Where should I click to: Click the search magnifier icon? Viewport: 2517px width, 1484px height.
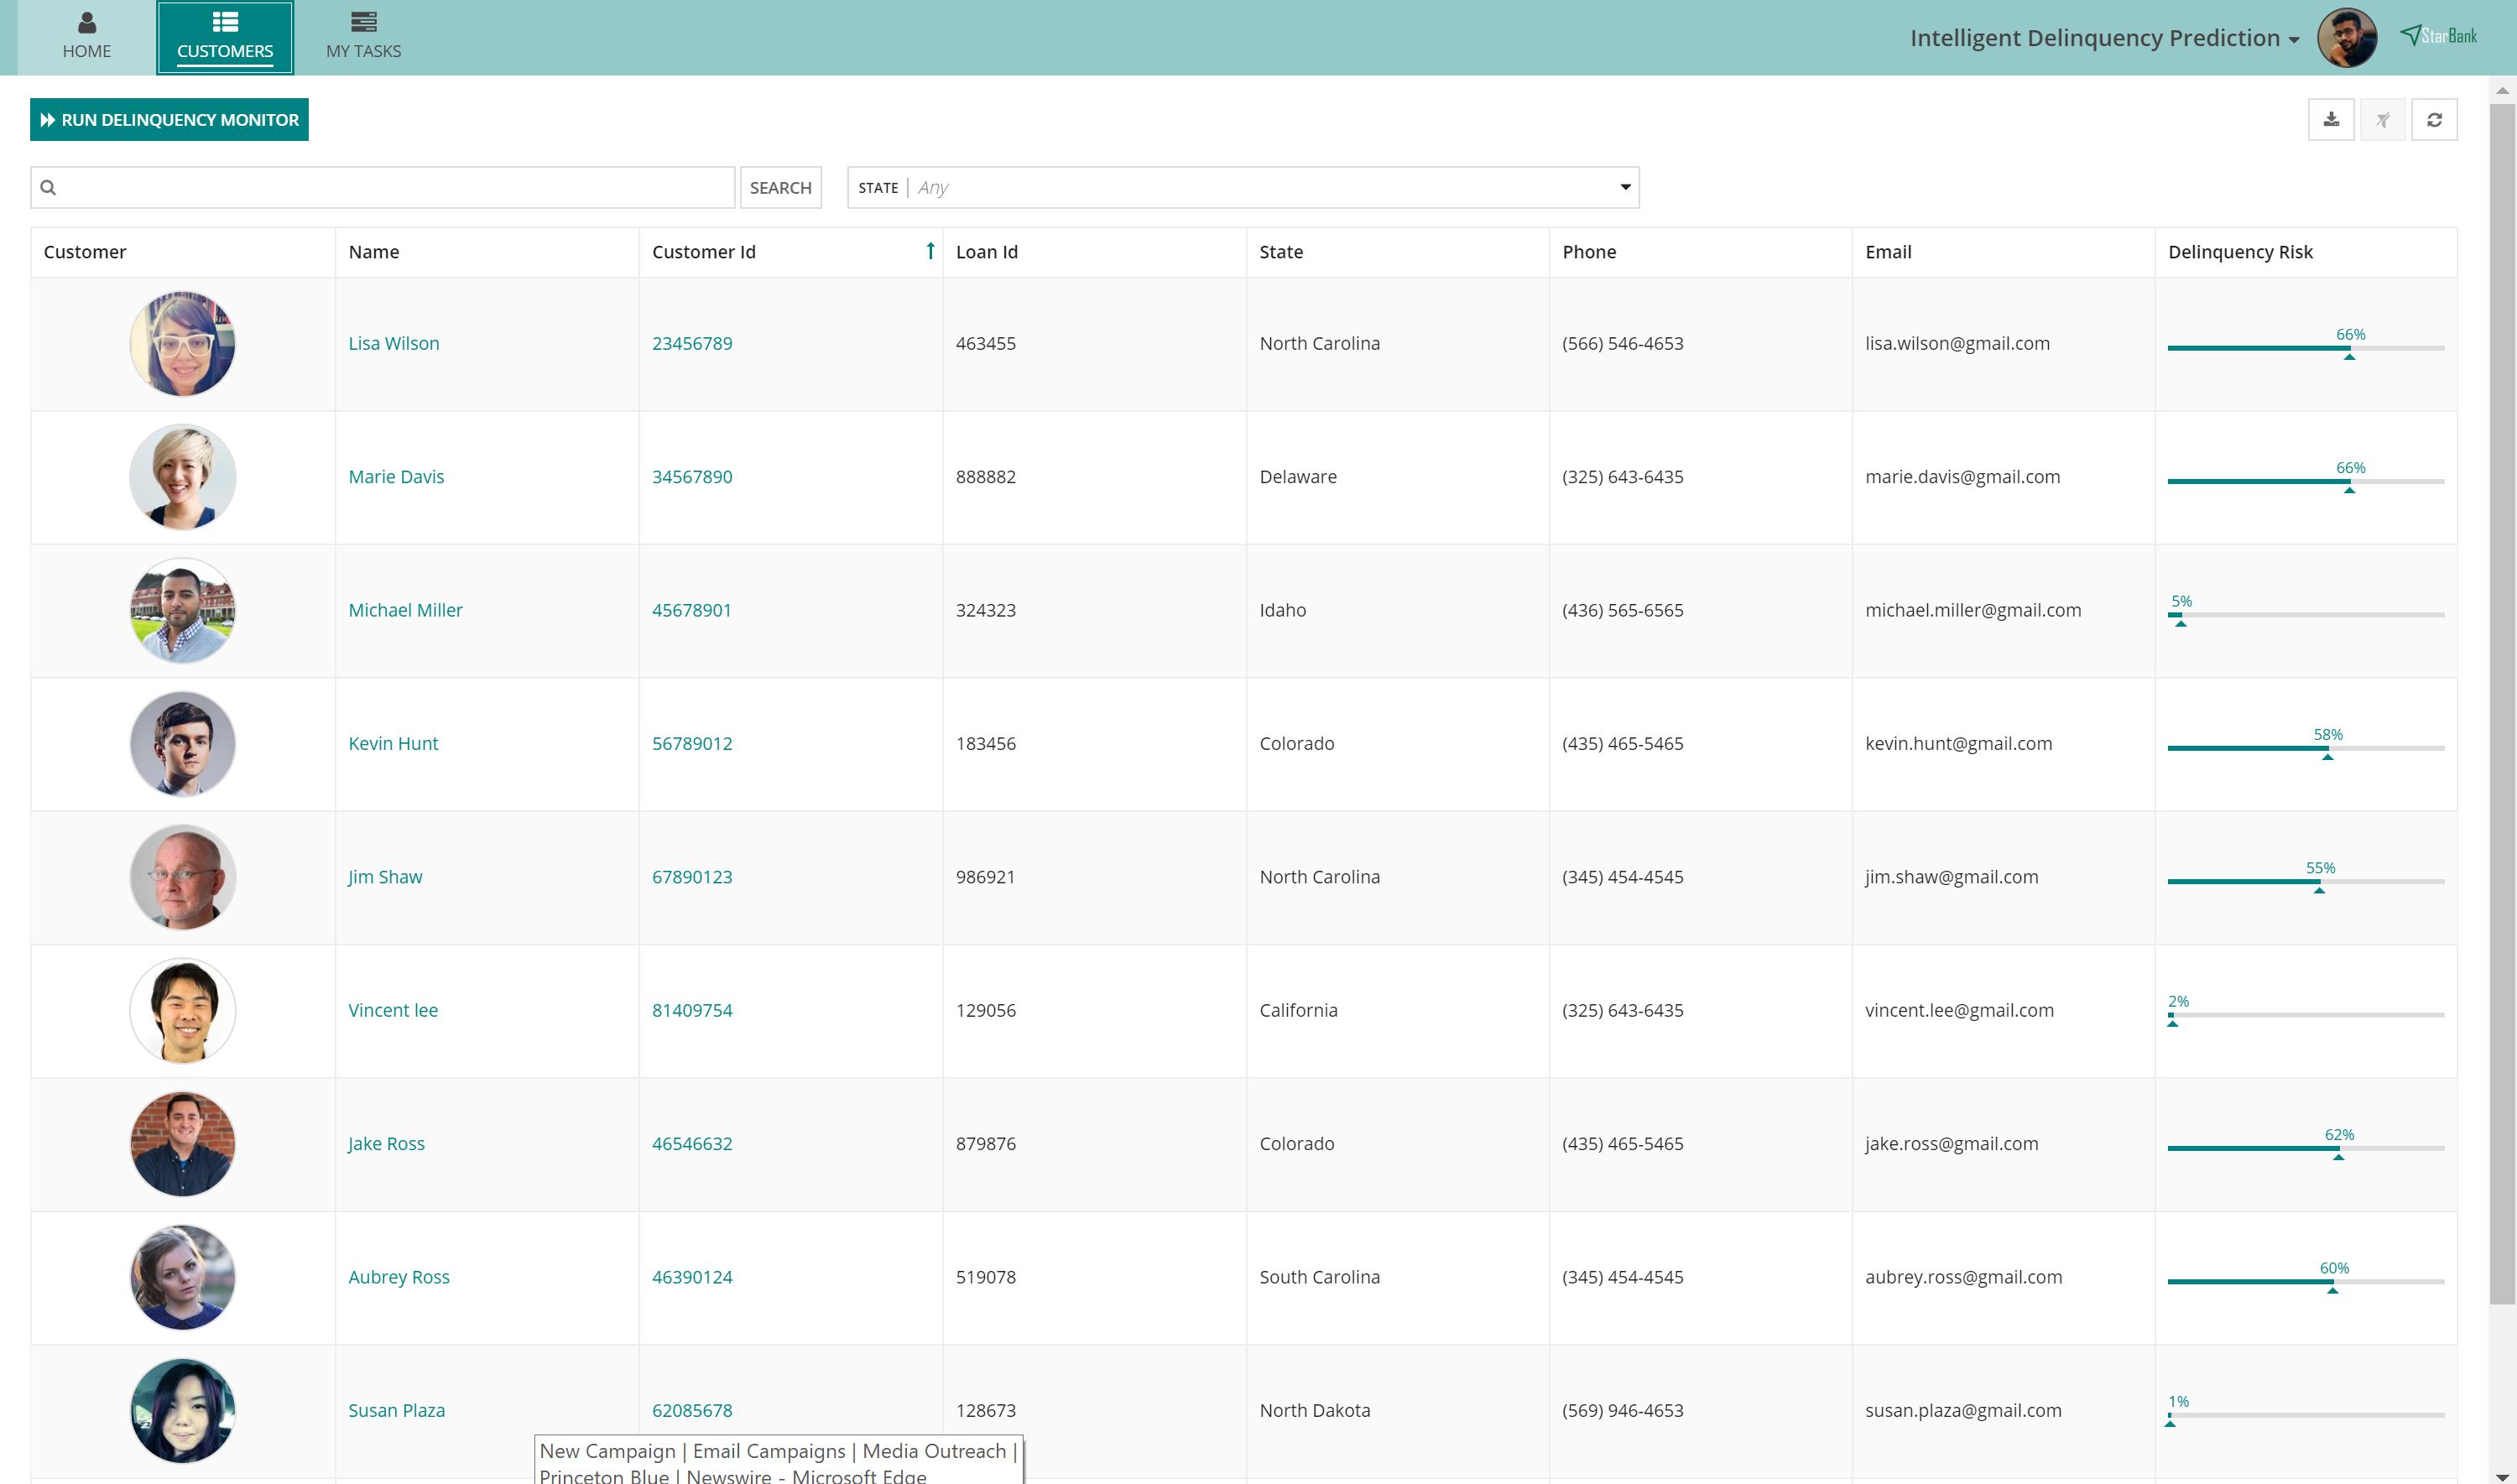(48, 188)
